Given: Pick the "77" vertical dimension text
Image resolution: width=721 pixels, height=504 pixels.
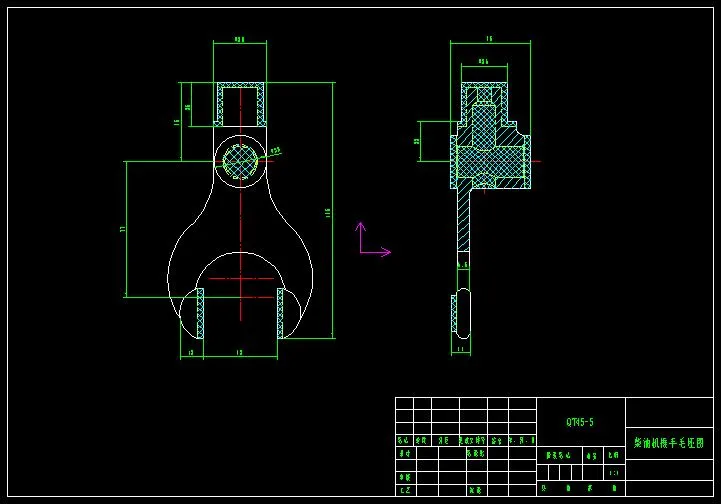Looking at the screenshot, I should (x=122, y=229).
